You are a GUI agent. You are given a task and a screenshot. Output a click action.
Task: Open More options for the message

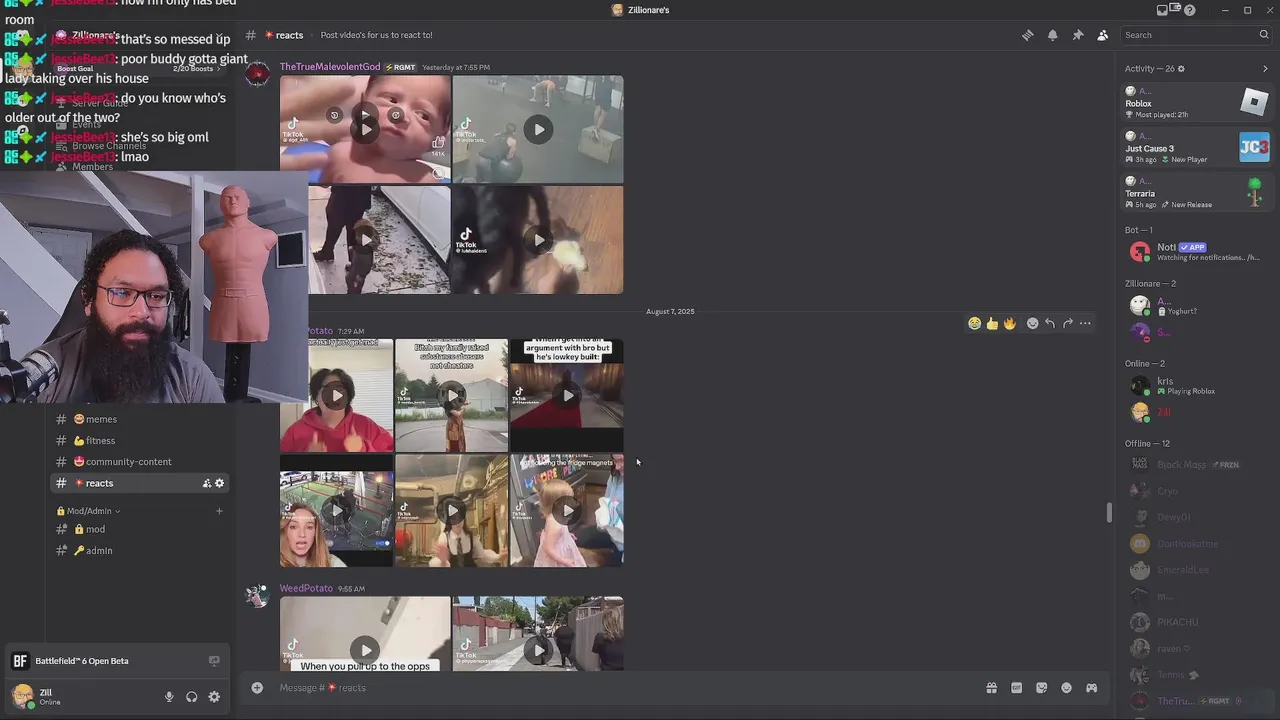(1085, 323)
